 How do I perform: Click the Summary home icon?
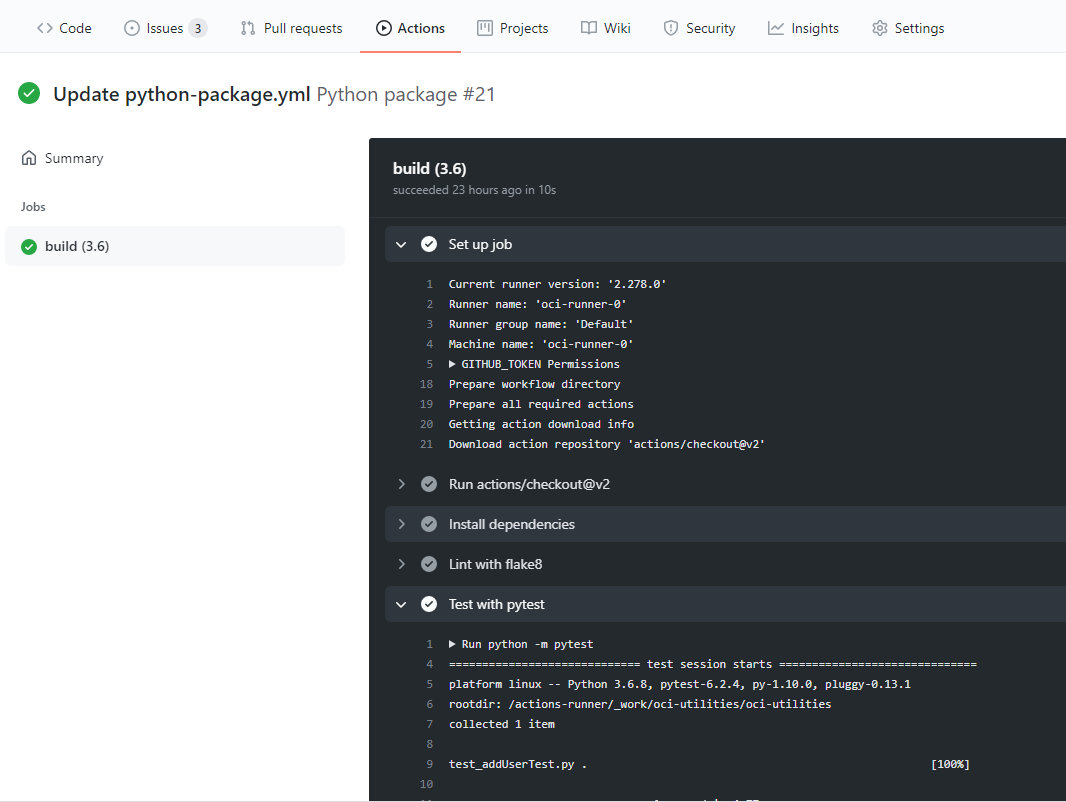[x=29, y=158]
